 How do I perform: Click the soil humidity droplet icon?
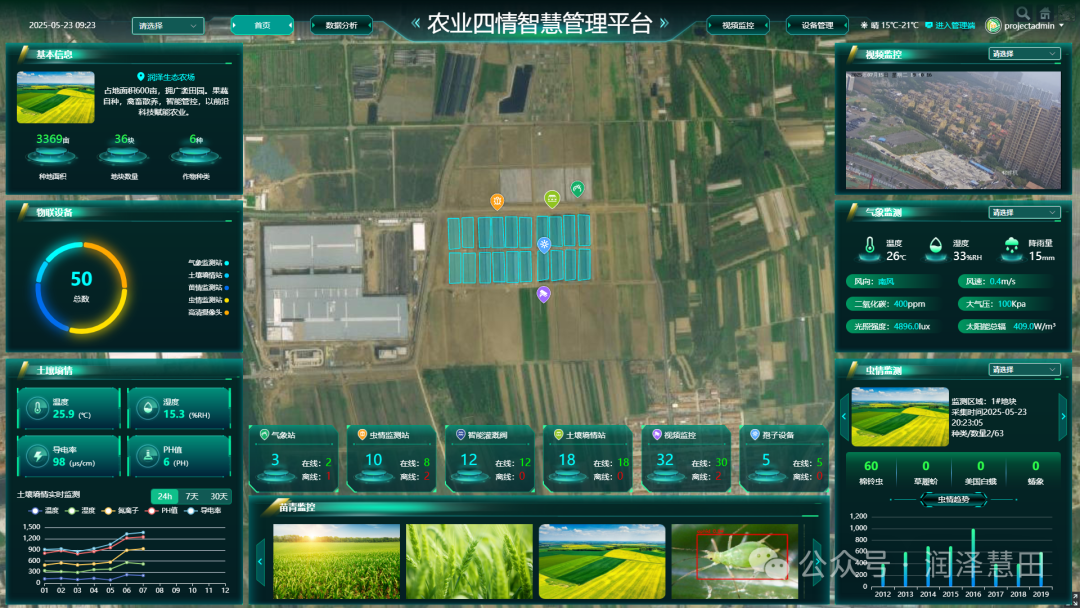pyautogui.click(x=147, y=408)
